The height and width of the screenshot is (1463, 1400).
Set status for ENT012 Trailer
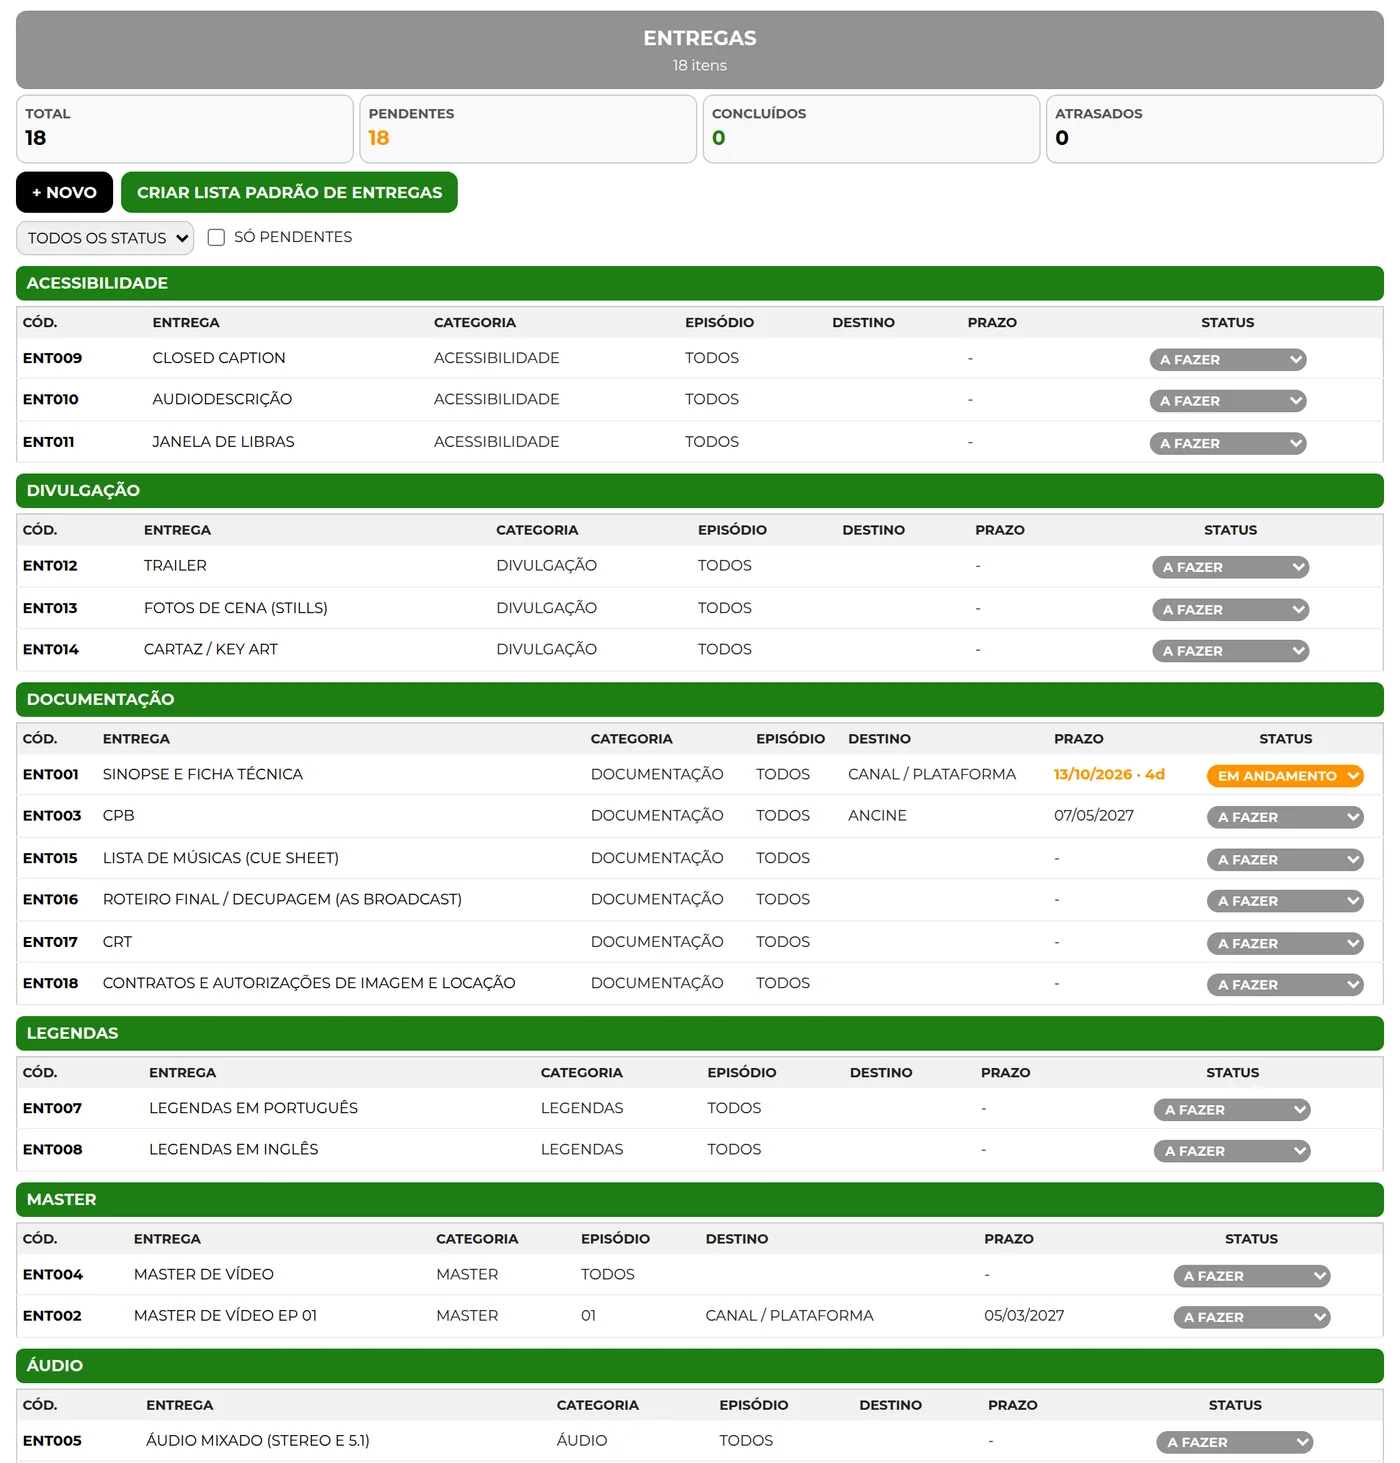tap(1231, 567)
